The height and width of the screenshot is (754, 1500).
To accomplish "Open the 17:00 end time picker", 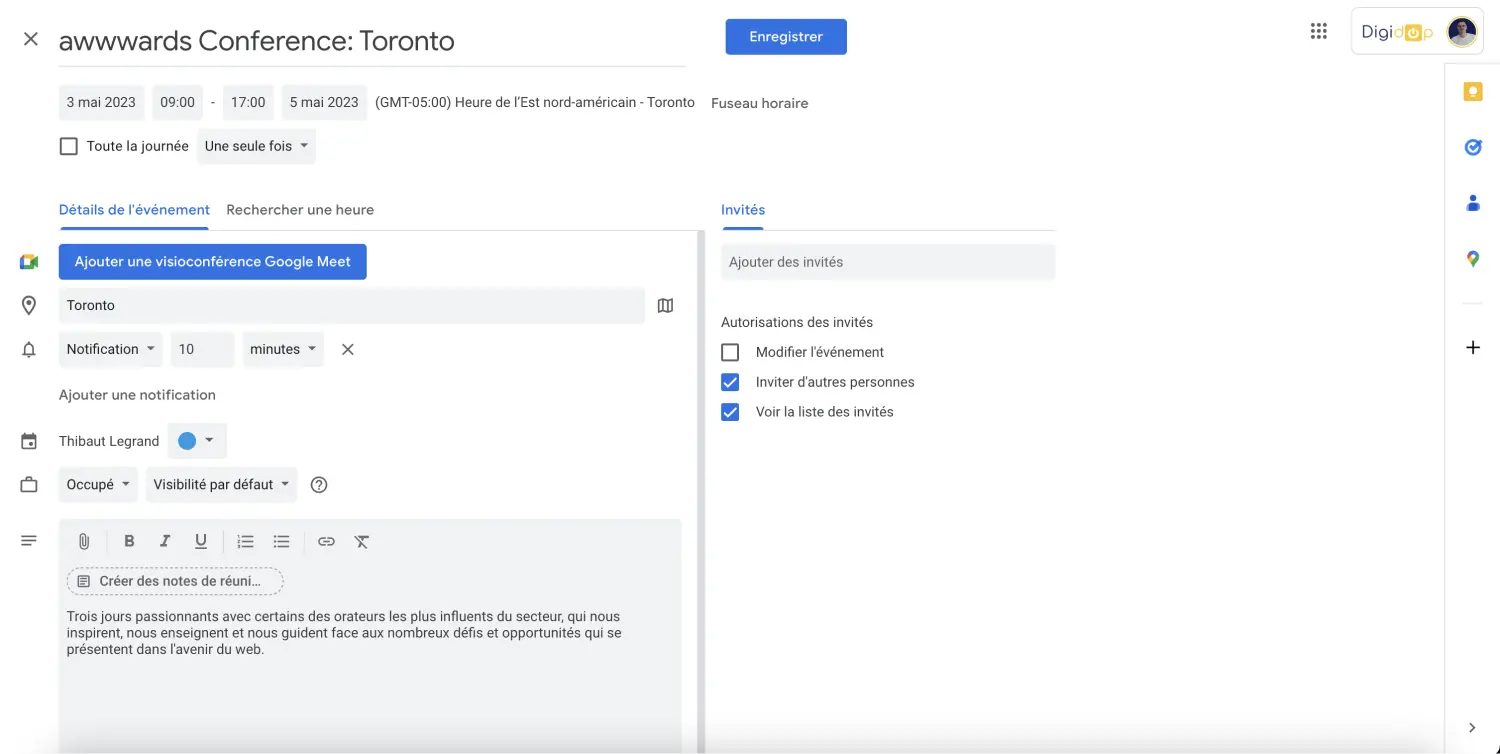I will pos(248,102).
